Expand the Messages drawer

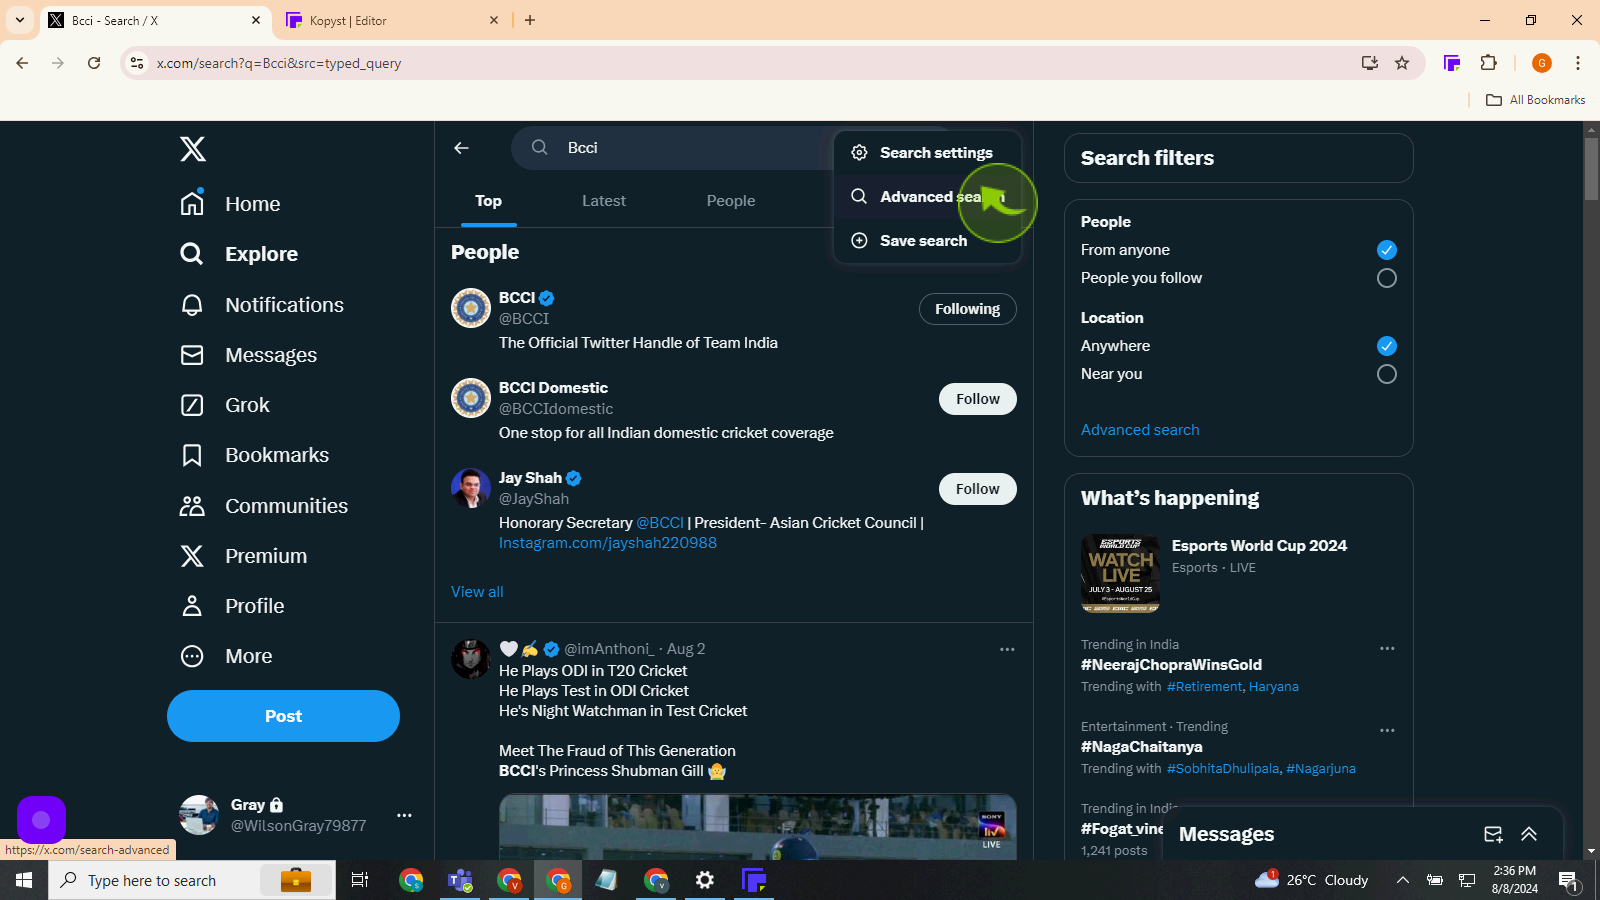(1529, 834)
